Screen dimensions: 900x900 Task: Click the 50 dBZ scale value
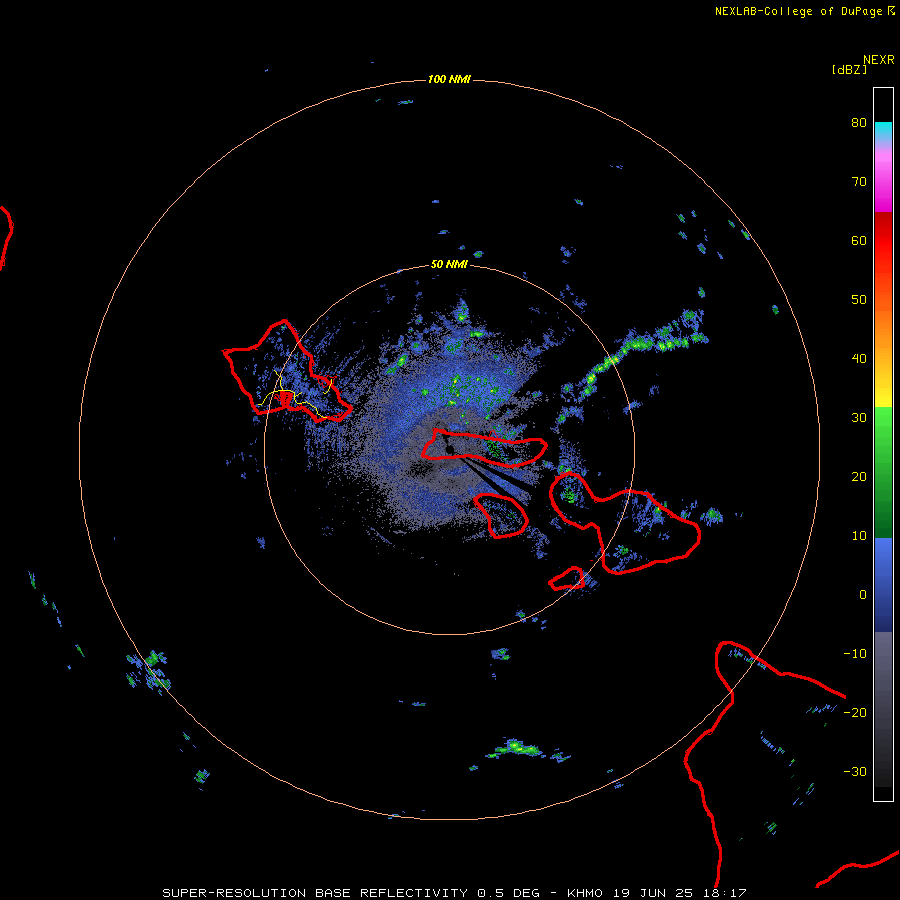(859, 300)
